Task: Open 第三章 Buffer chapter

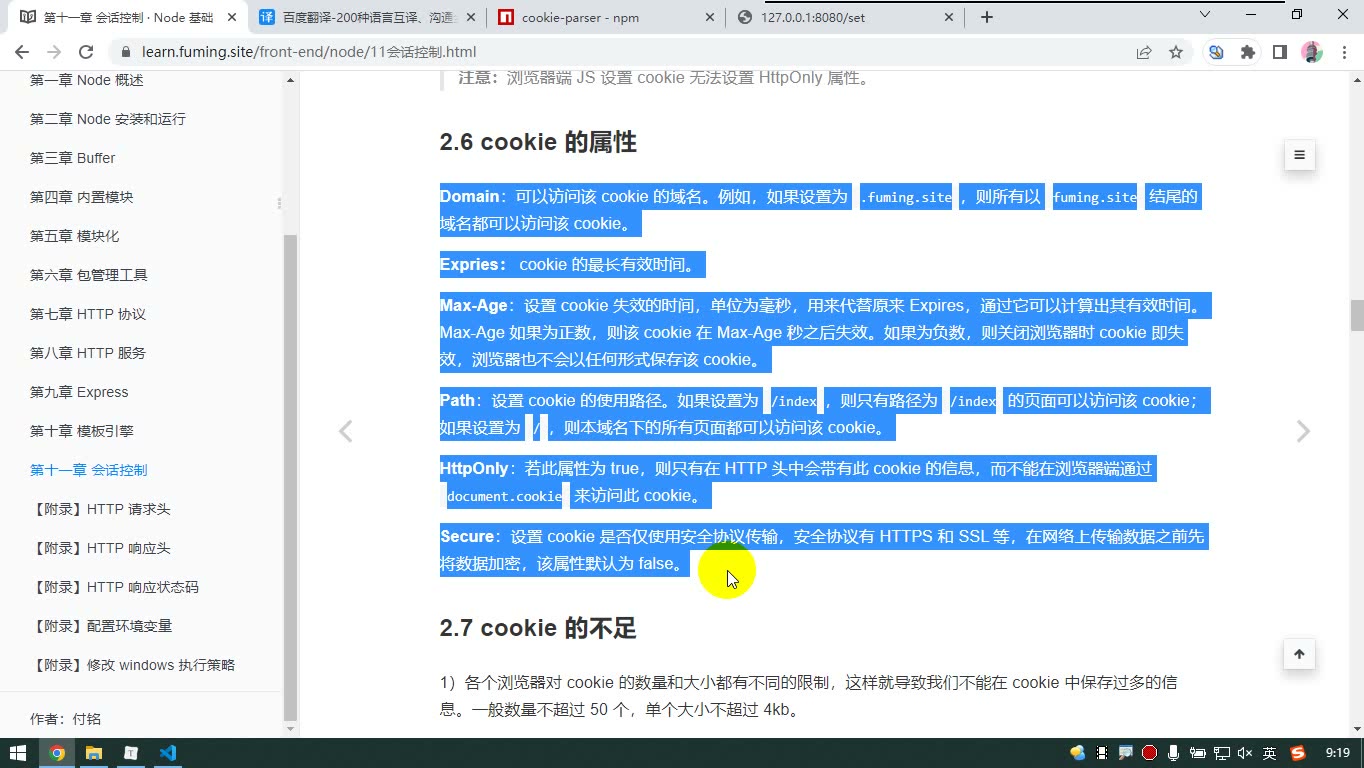Action: (x=72, y=158)
